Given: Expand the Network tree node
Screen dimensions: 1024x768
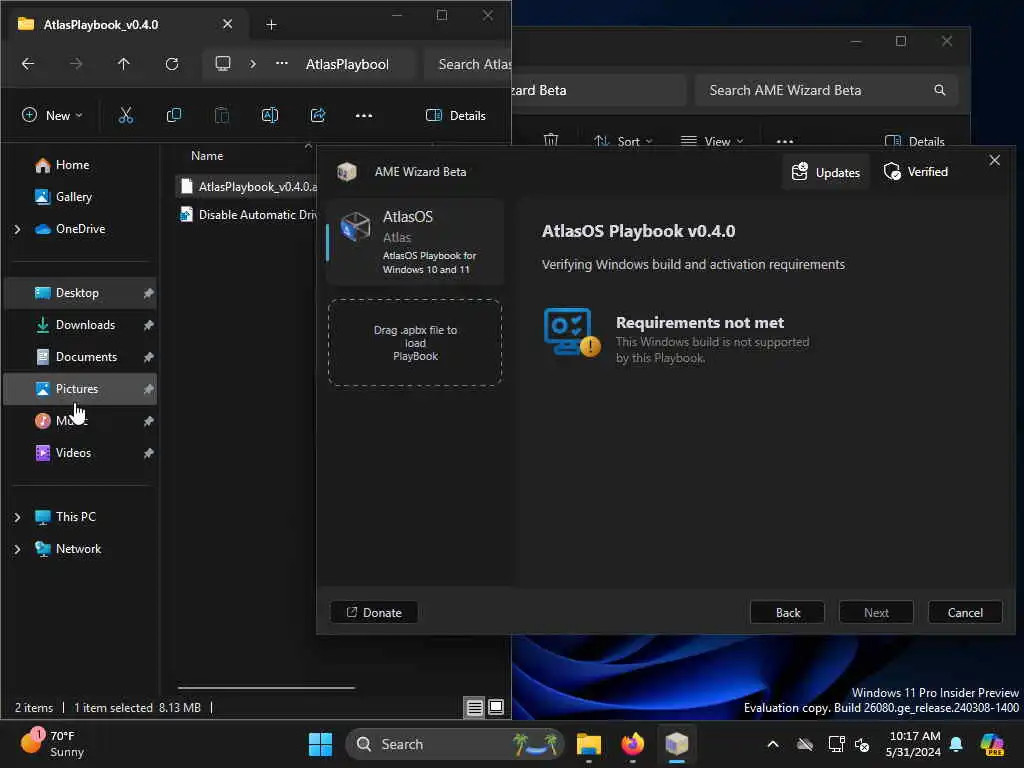Looking at the screenshot, I should click(x=18, y=549).
